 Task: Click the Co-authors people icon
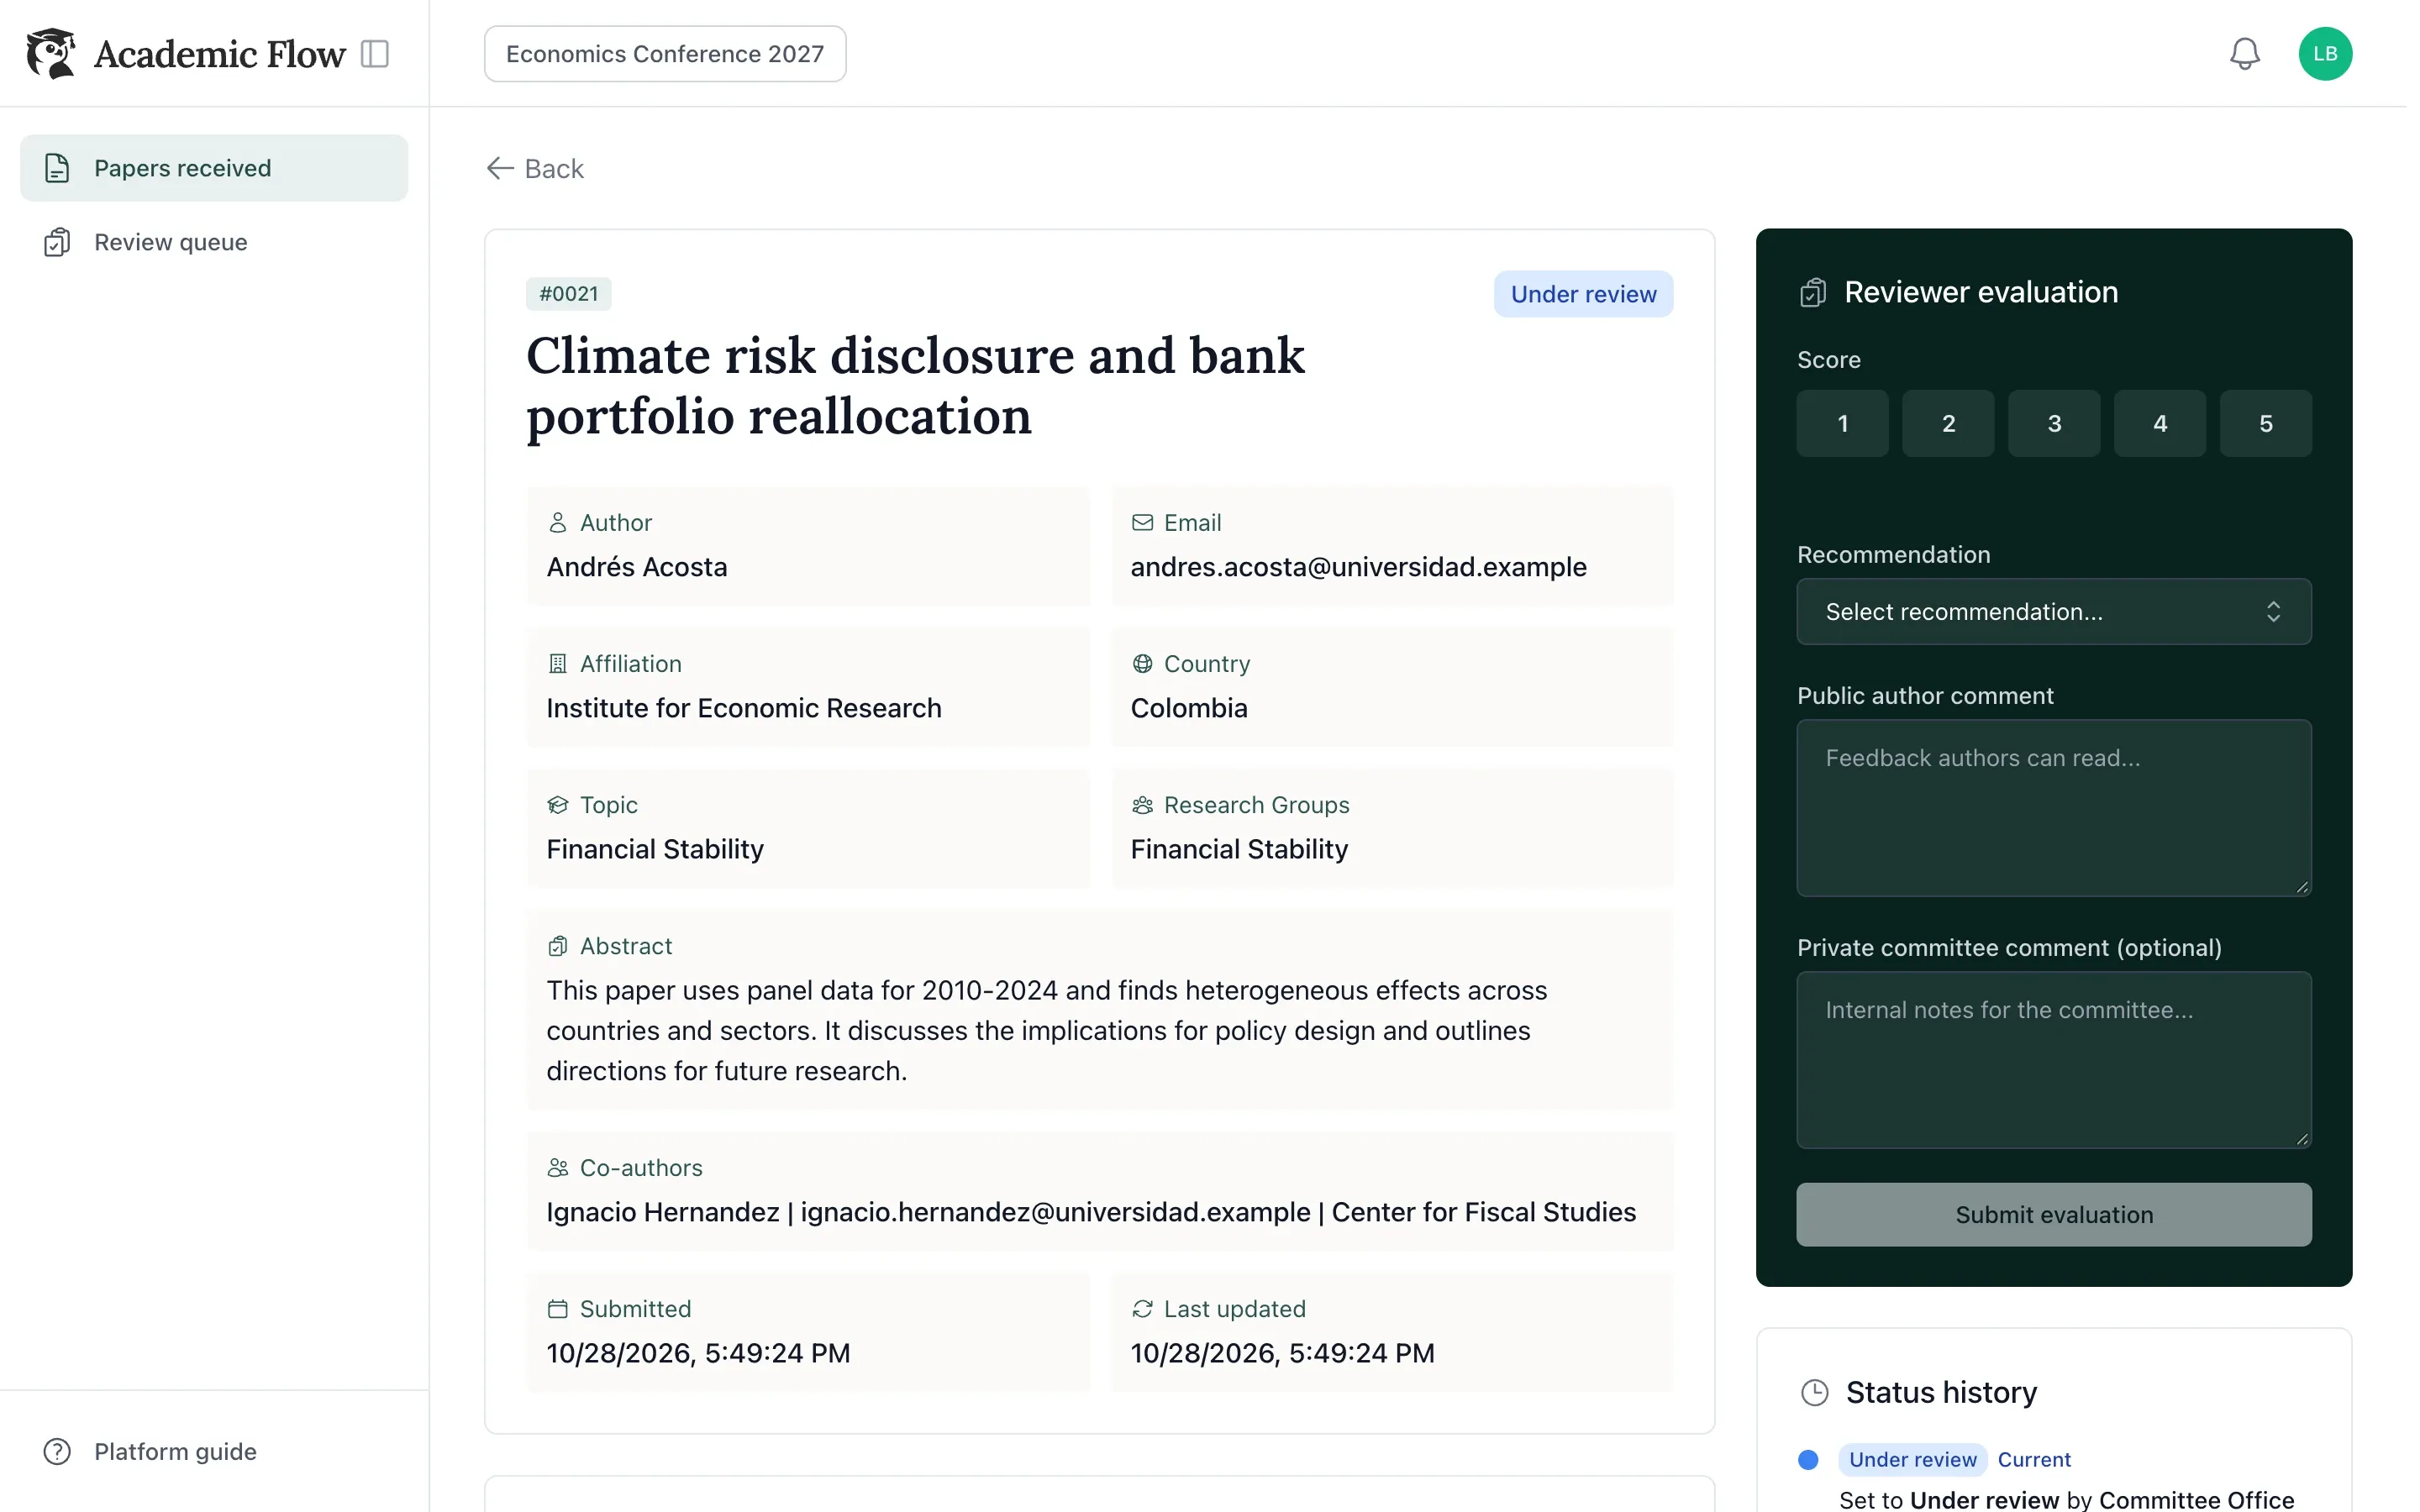[x=558, y=1167]
